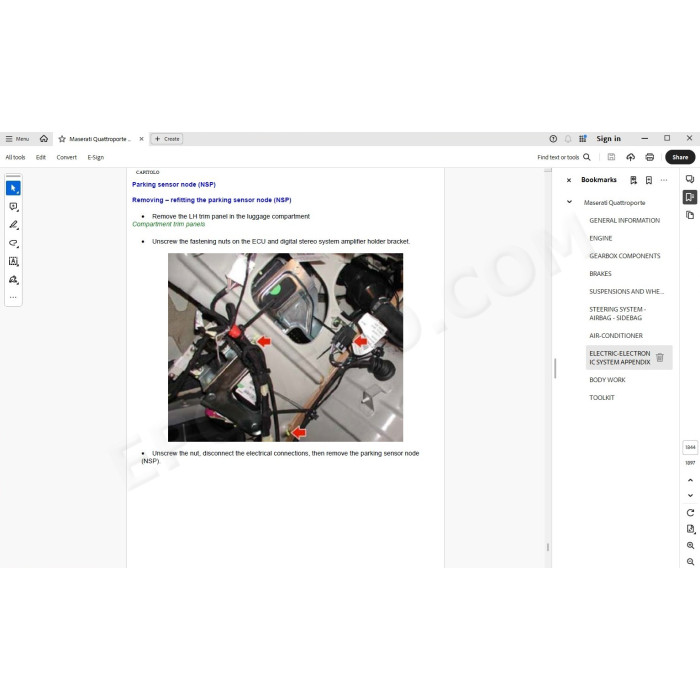Open the E-Sign menu item
The width and height of the screenshot is (700, 700).
pyautogui.click(x=96, y=157)
